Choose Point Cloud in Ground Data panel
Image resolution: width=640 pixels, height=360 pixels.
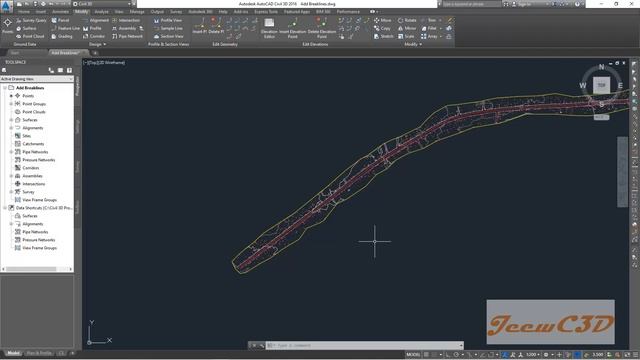(x=30, y=36)
